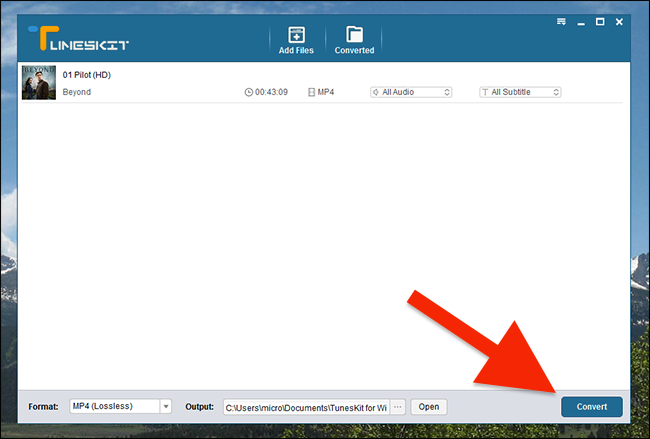Click the Open output folder button

[x=429, y=407]
